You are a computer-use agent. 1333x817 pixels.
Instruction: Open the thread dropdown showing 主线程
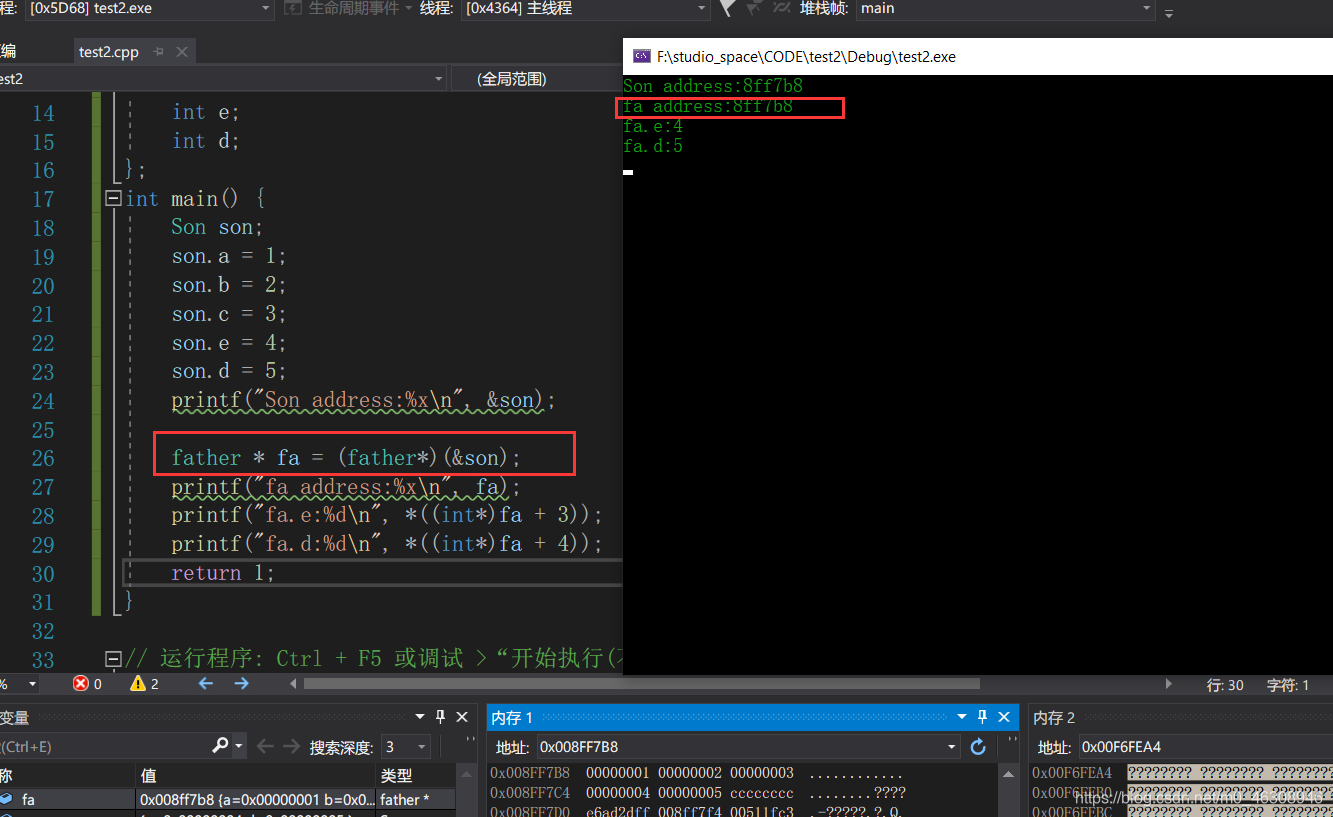(585, 9)
